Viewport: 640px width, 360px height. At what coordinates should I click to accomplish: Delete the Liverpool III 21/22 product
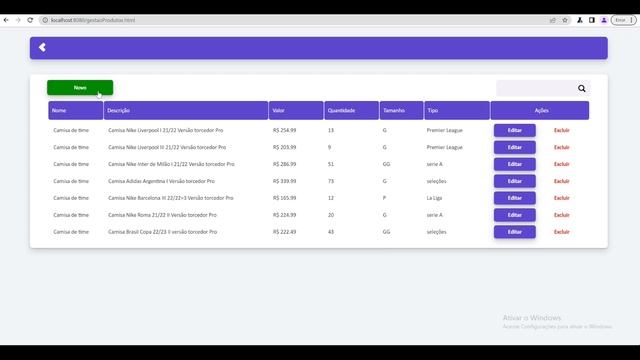point(562,147)
